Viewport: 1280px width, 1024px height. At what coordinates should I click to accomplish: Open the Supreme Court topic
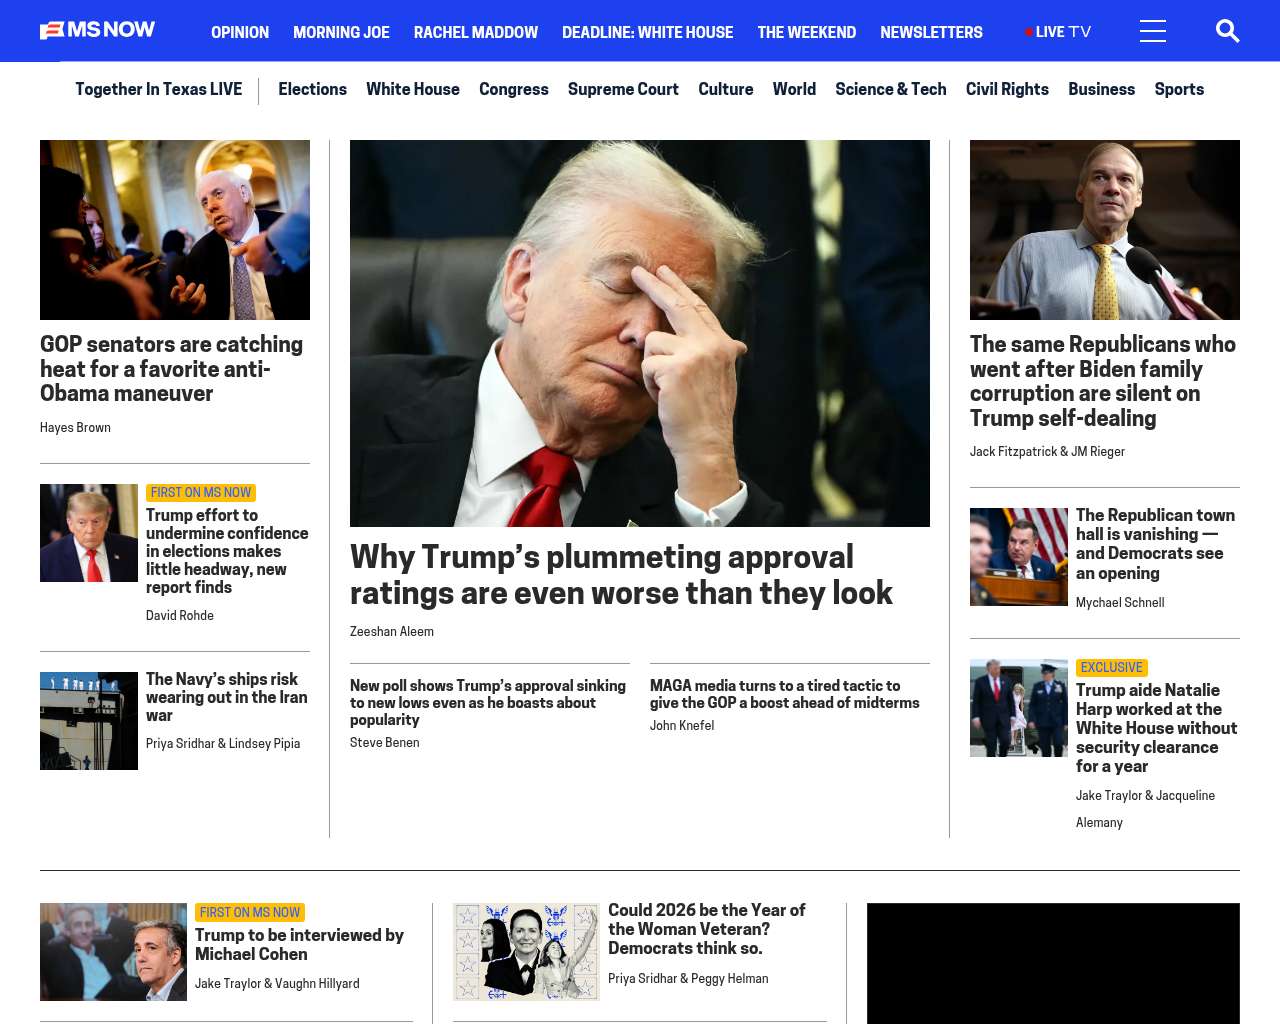click(x=623, y=89)
